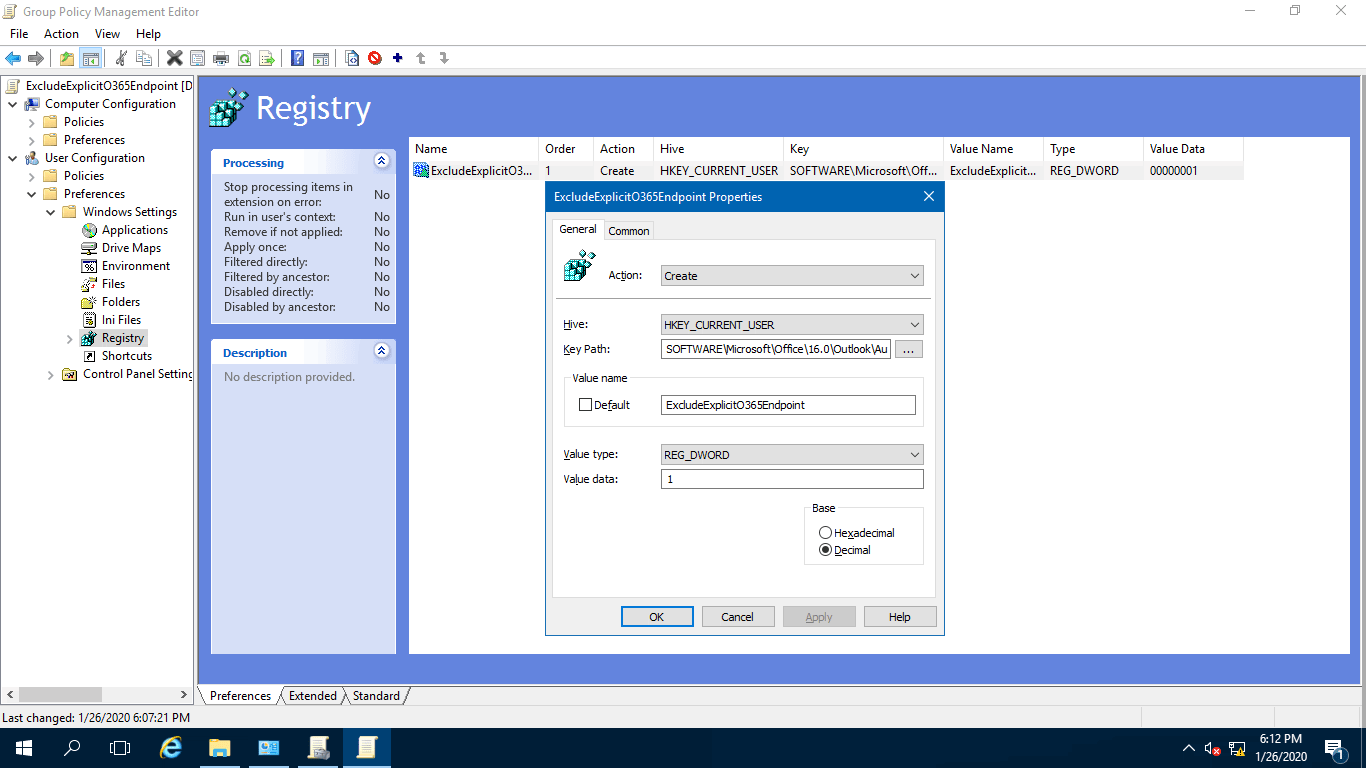
Task: Switch to the Standard bottom tab
Action: (376, 696)
